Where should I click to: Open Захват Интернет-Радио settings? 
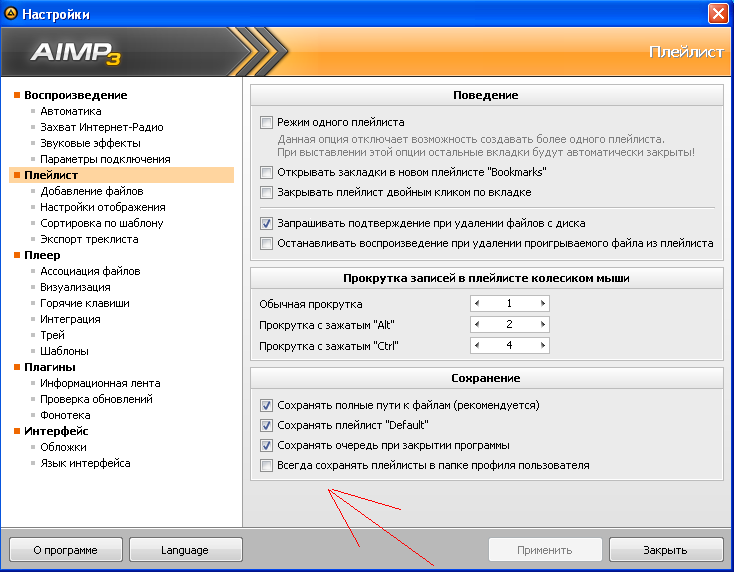[x=102, y=127]
